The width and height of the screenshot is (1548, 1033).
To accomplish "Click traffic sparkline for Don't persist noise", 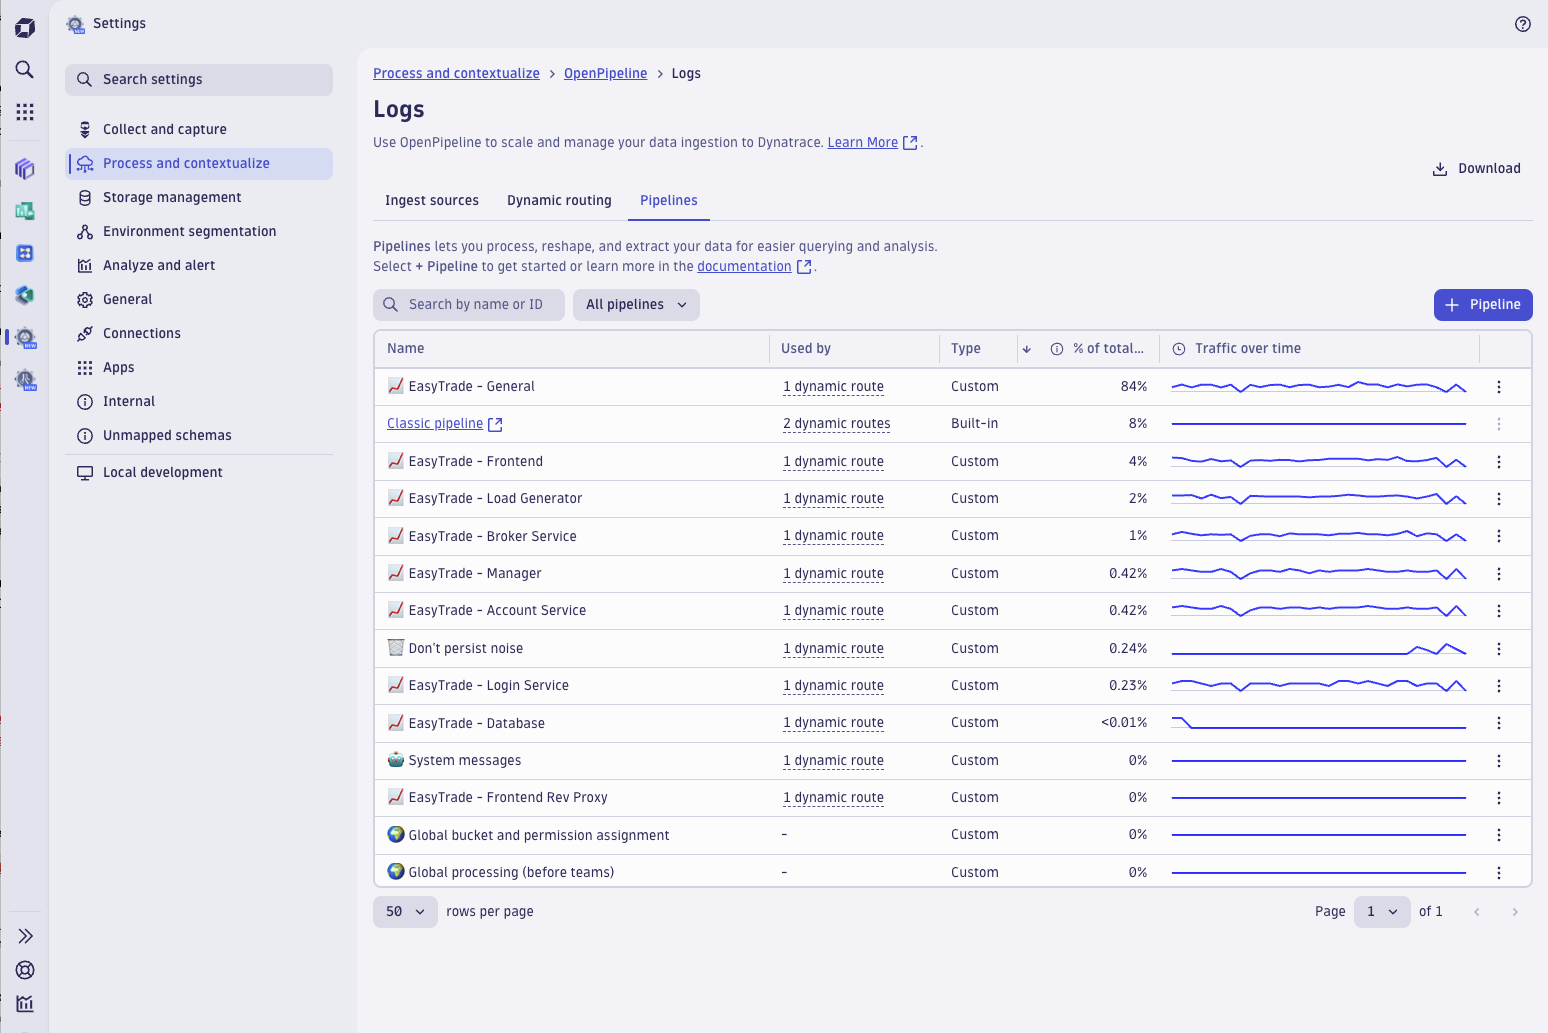I will 1318,649.
